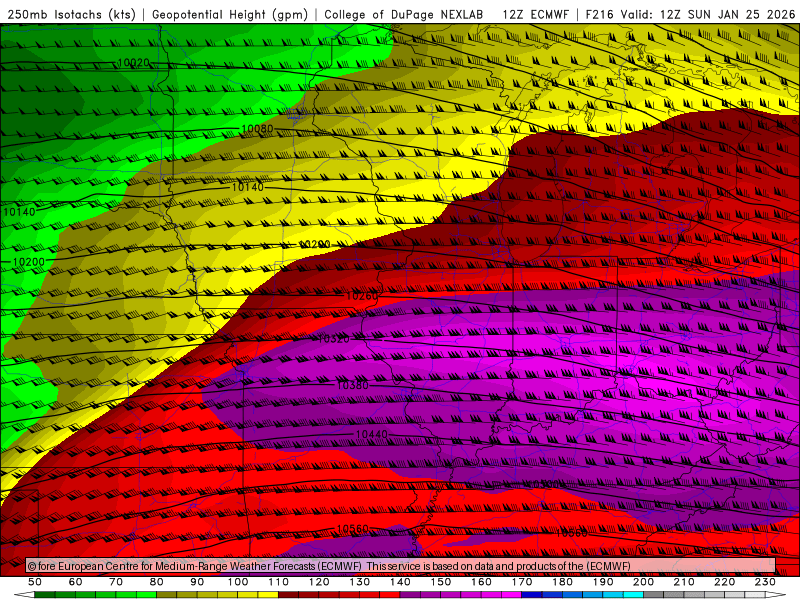Screen dimensions: 800x600
Task: Click the '12Z ECMWF' model run label
Action: [x=535, y=14]
